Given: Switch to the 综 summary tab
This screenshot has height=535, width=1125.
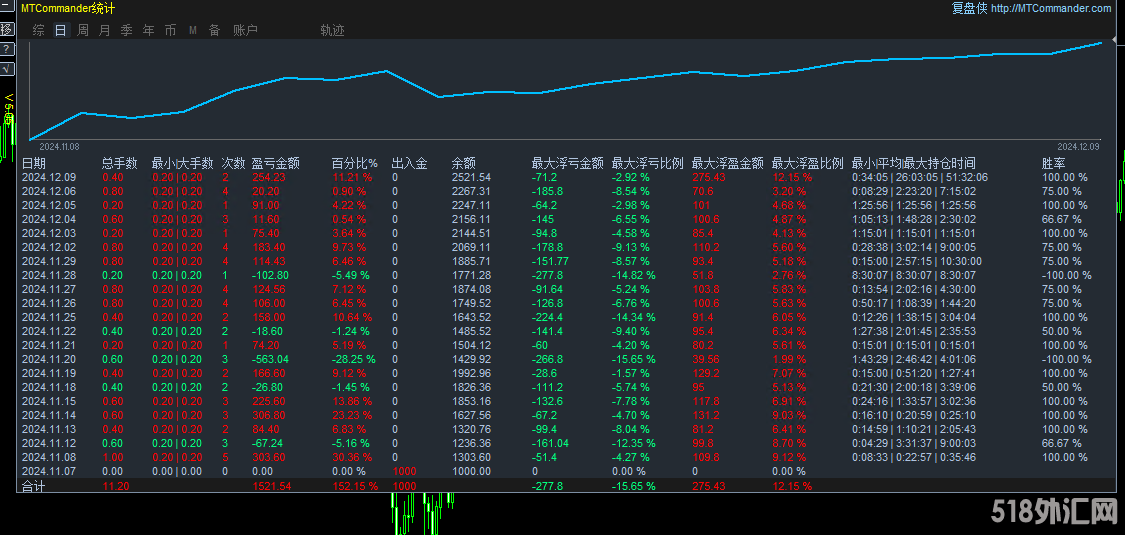Looking at the screenshot, I should pos(39,31).
